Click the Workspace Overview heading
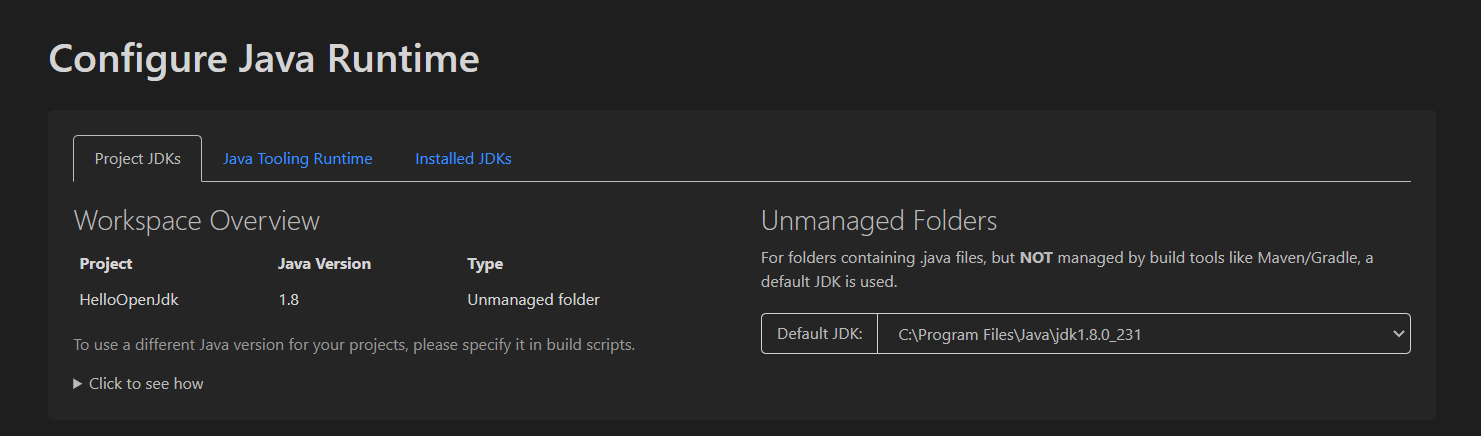 [x=197, y=221]
